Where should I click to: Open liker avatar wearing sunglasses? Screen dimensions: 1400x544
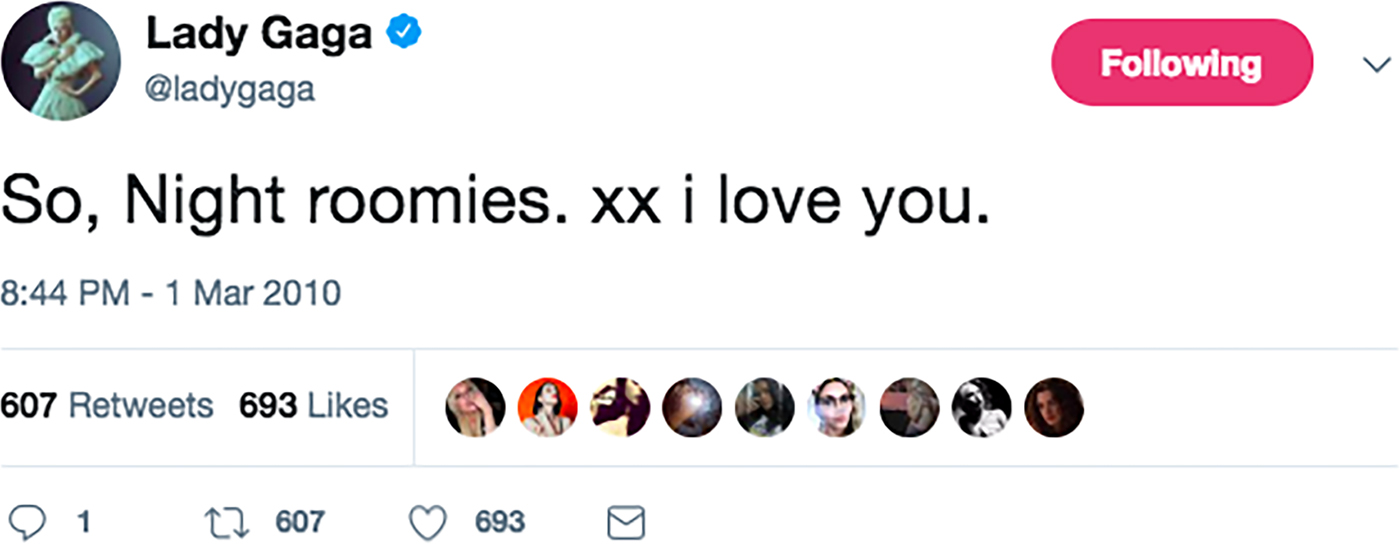coord(837,407)
